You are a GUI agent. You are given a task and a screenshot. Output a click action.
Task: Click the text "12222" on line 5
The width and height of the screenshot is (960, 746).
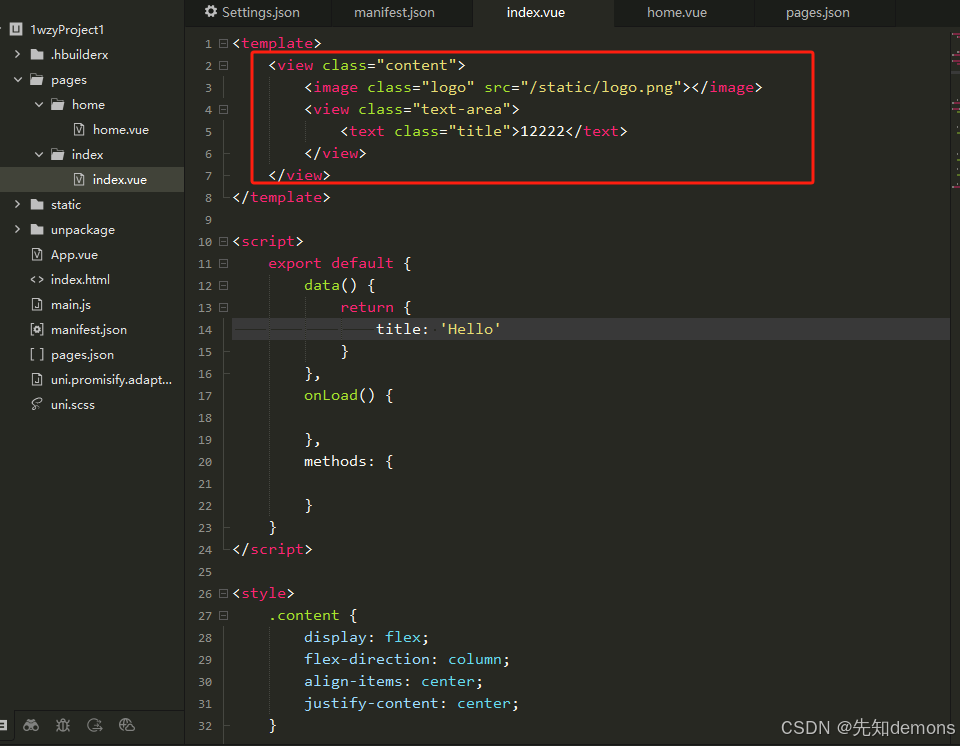click(542, 131)
